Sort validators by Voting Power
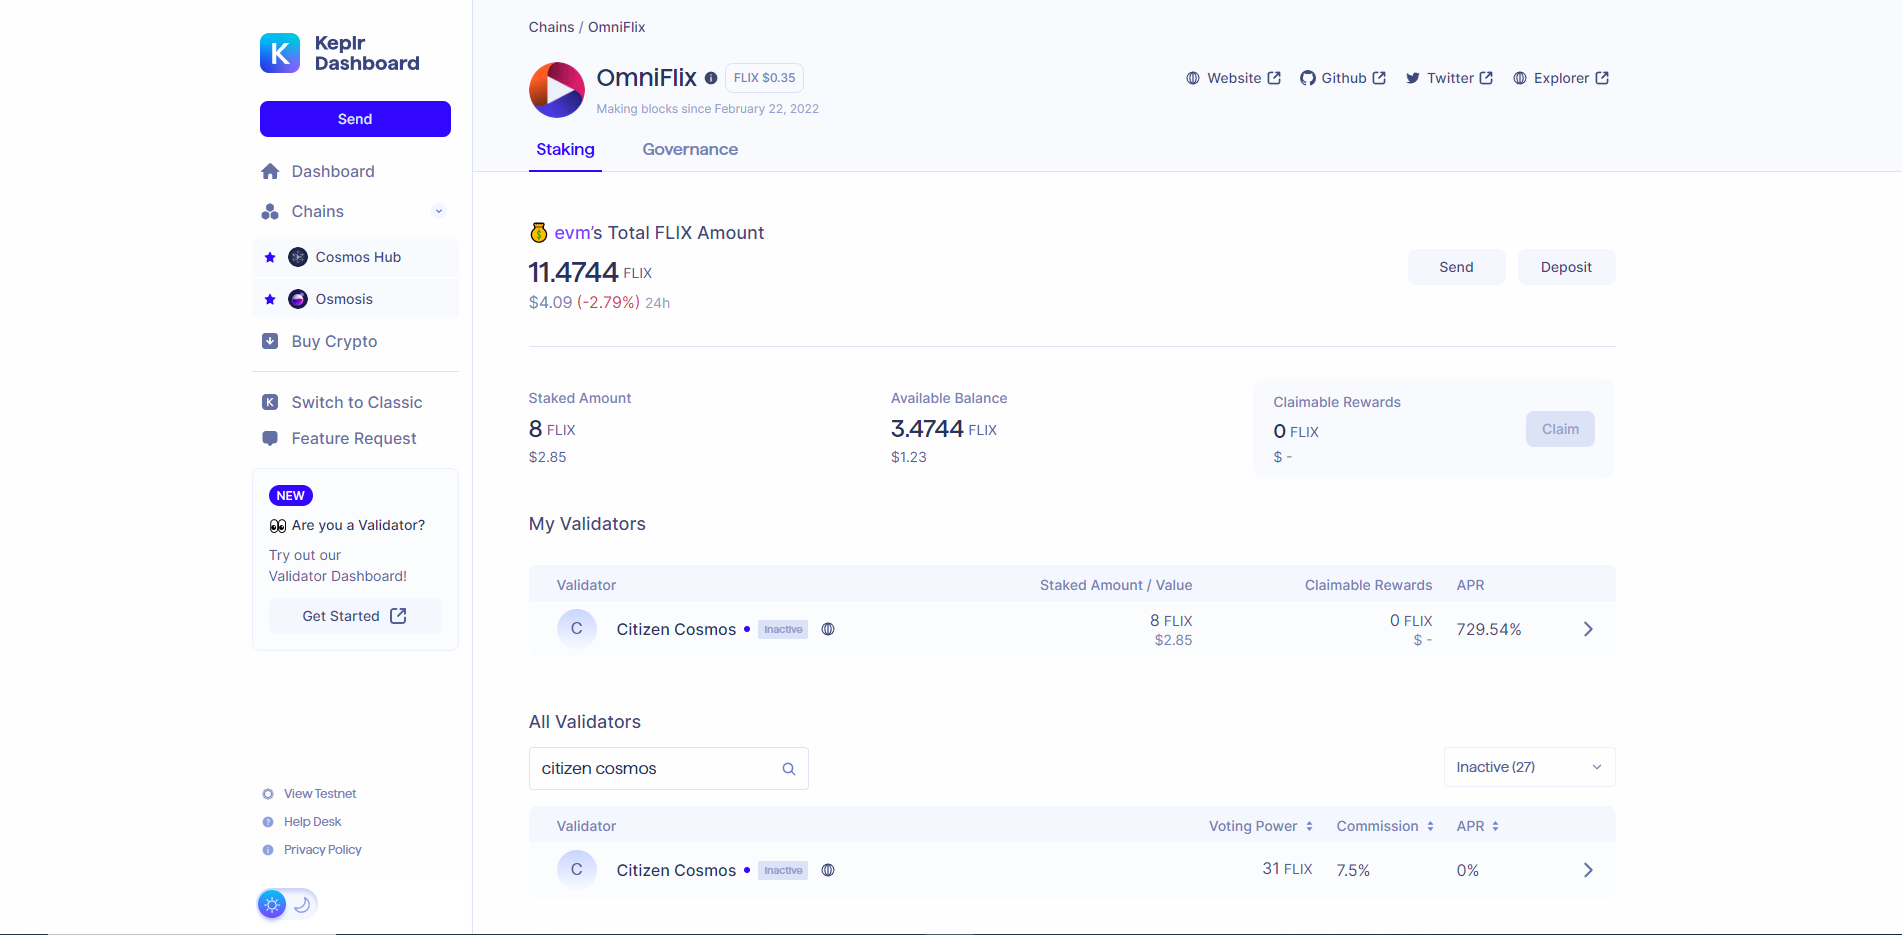 point(1261,826)
